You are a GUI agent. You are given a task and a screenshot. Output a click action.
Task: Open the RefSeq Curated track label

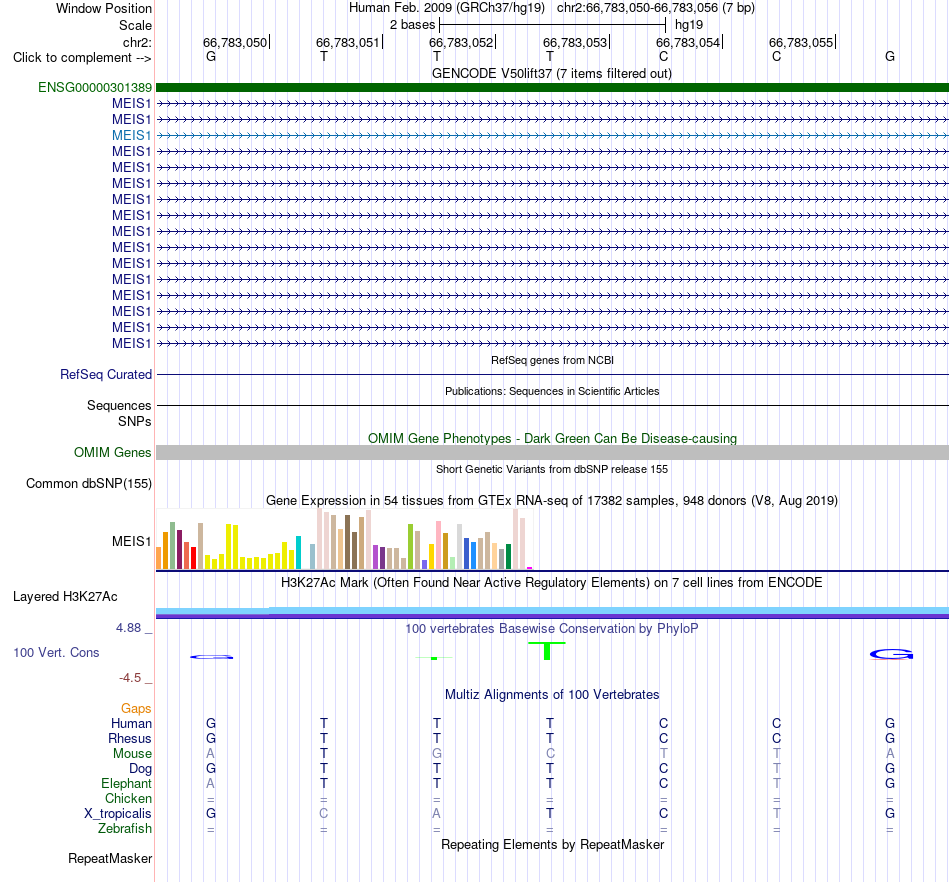point(106,374)
